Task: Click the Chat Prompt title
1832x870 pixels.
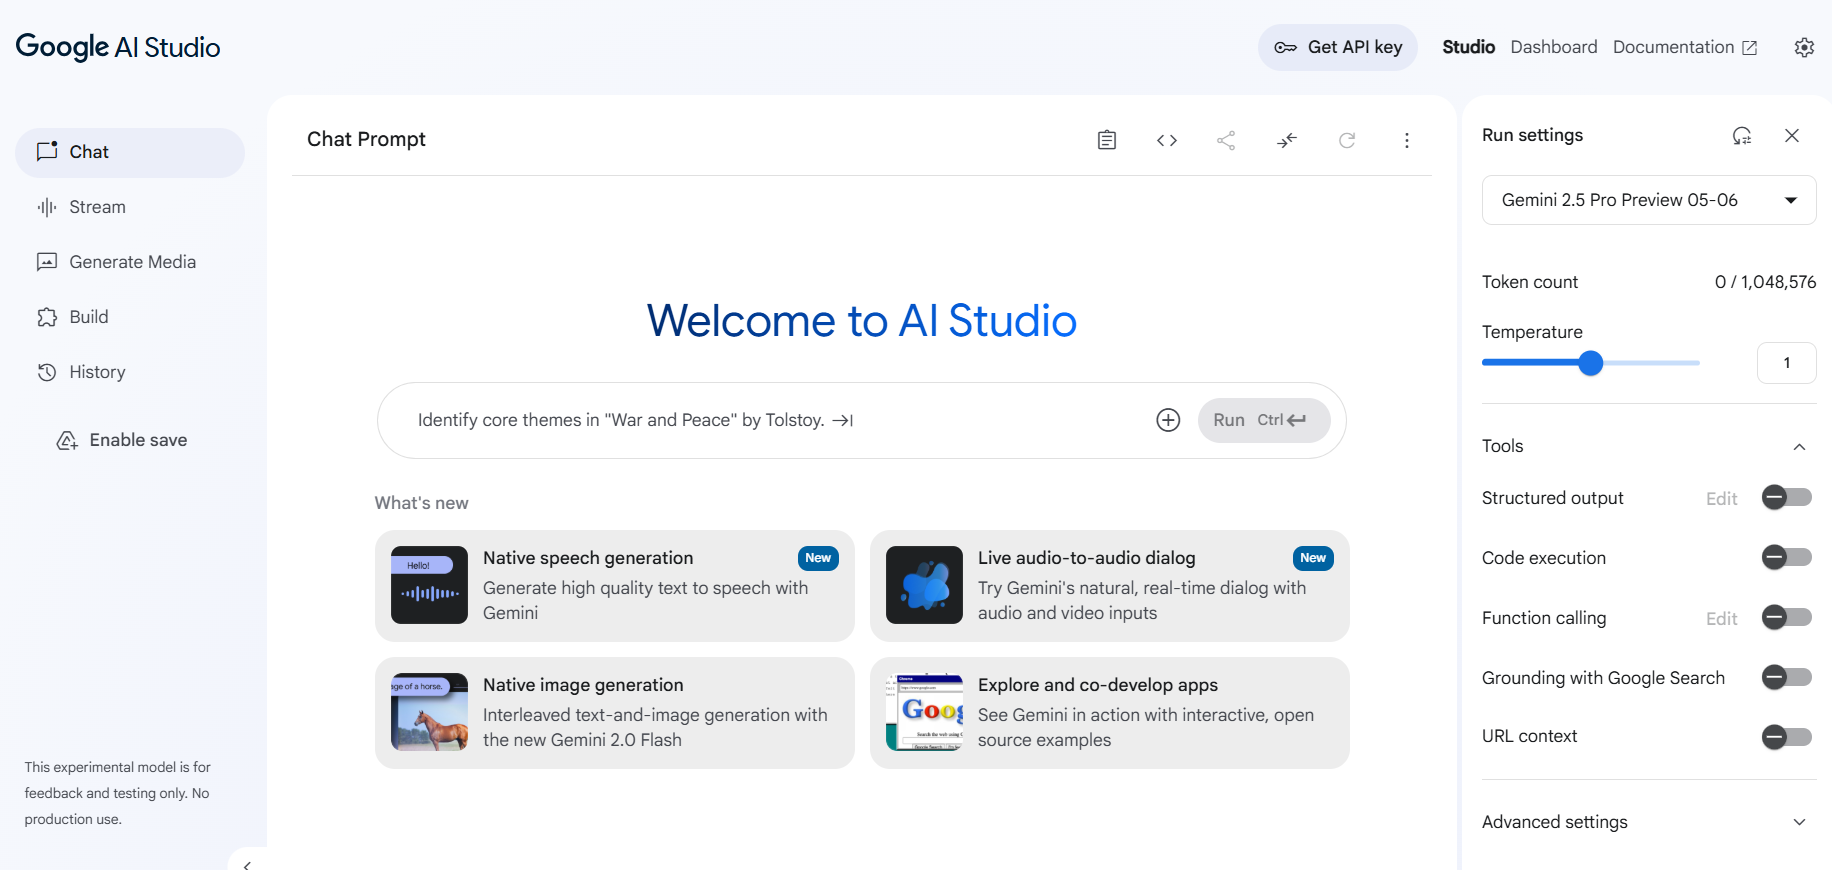Action: click(366, 139)
